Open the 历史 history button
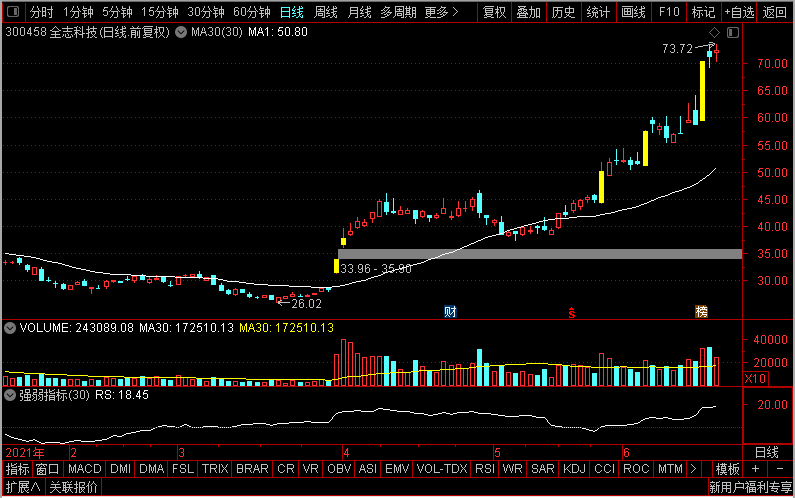795x498 pixels. click(x=563, y=12)
